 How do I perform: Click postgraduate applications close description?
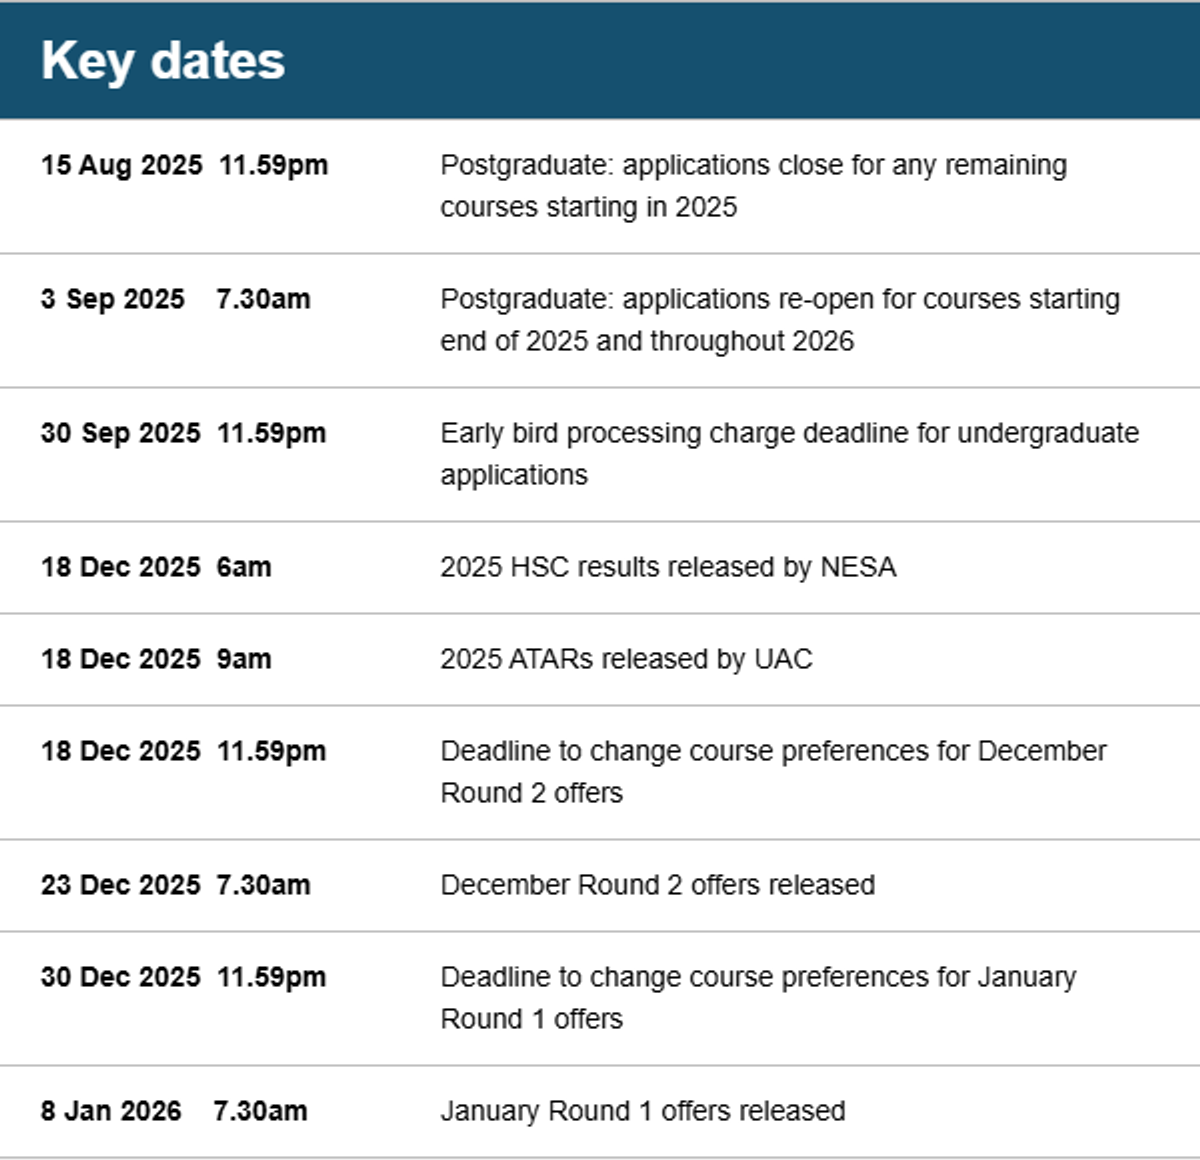pos(754,186)
